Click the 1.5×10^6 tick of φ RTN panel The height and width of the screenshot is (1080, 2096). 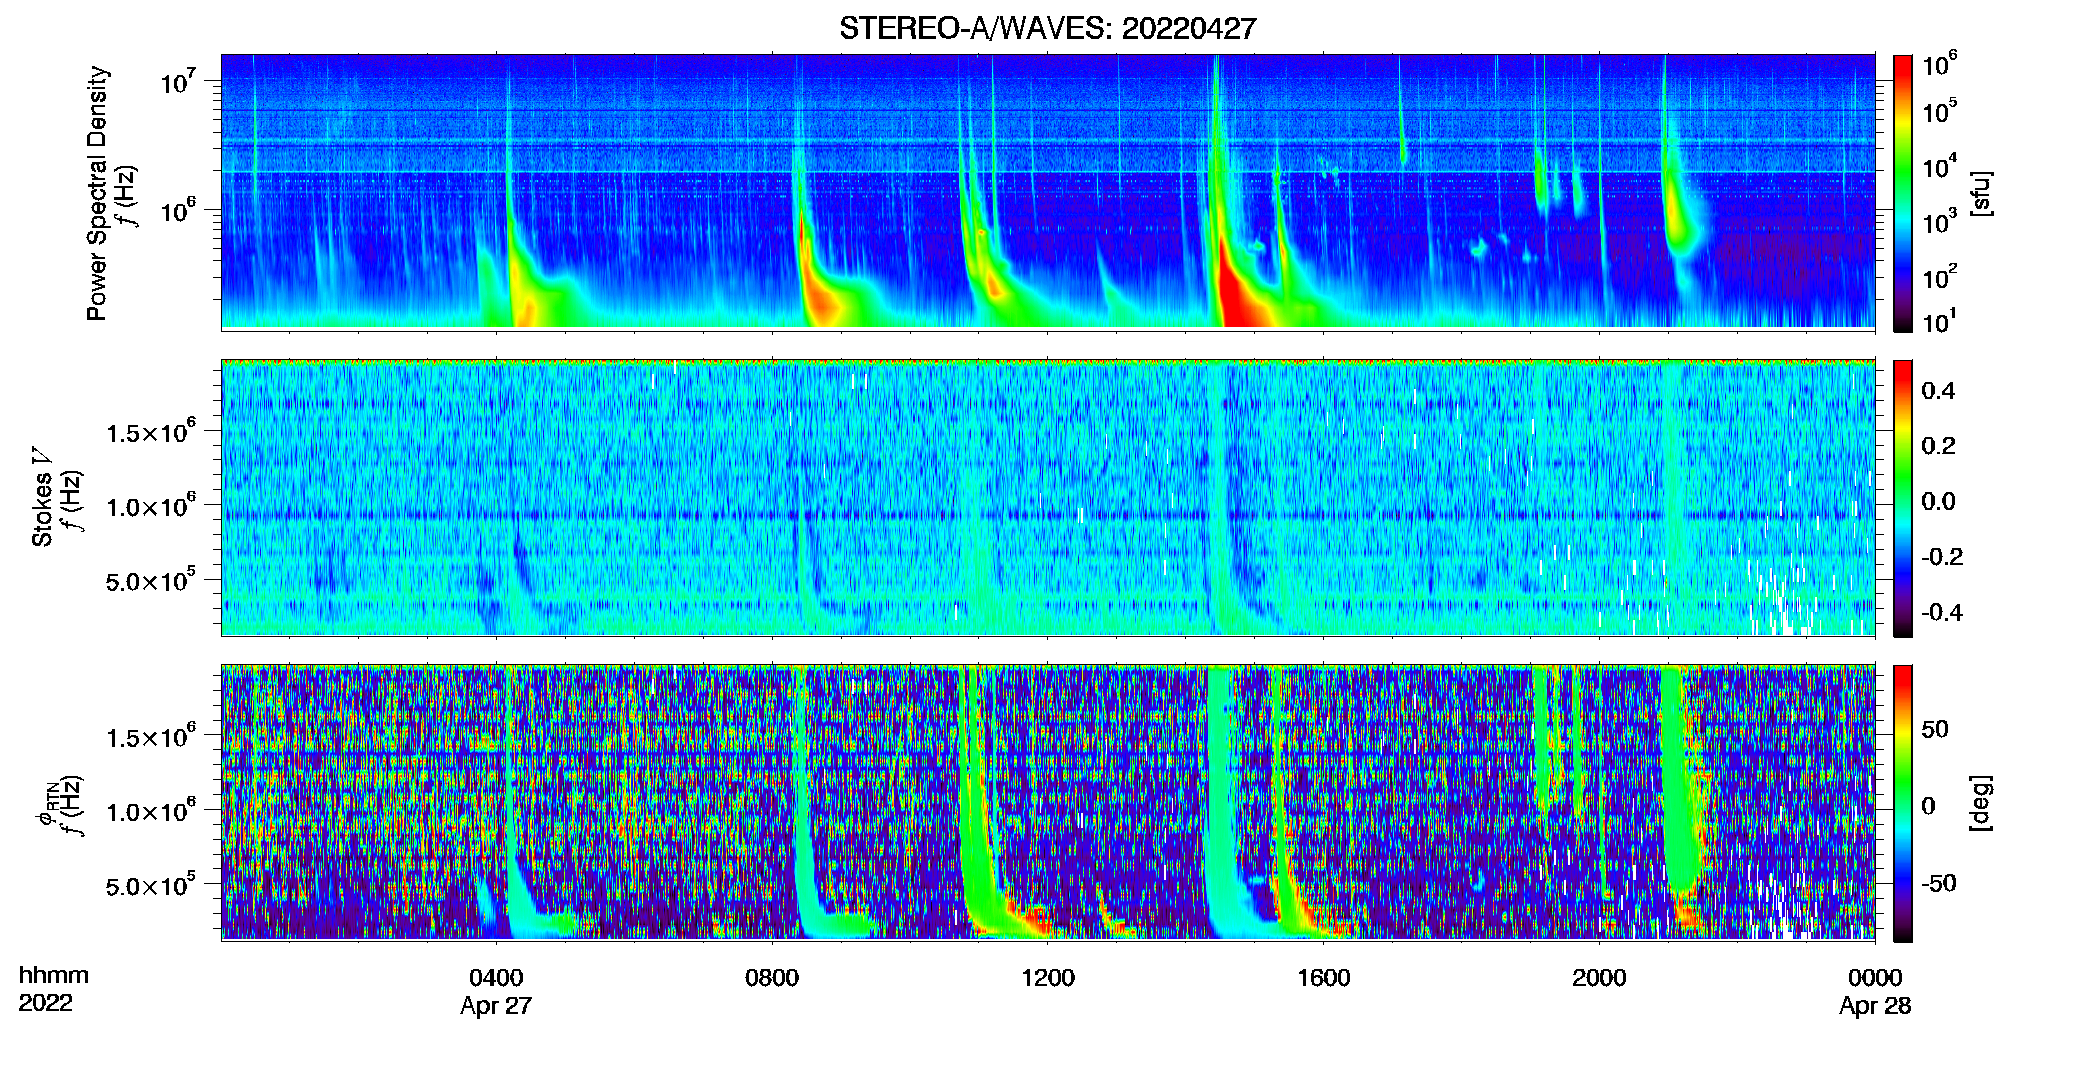coord(150,737)
